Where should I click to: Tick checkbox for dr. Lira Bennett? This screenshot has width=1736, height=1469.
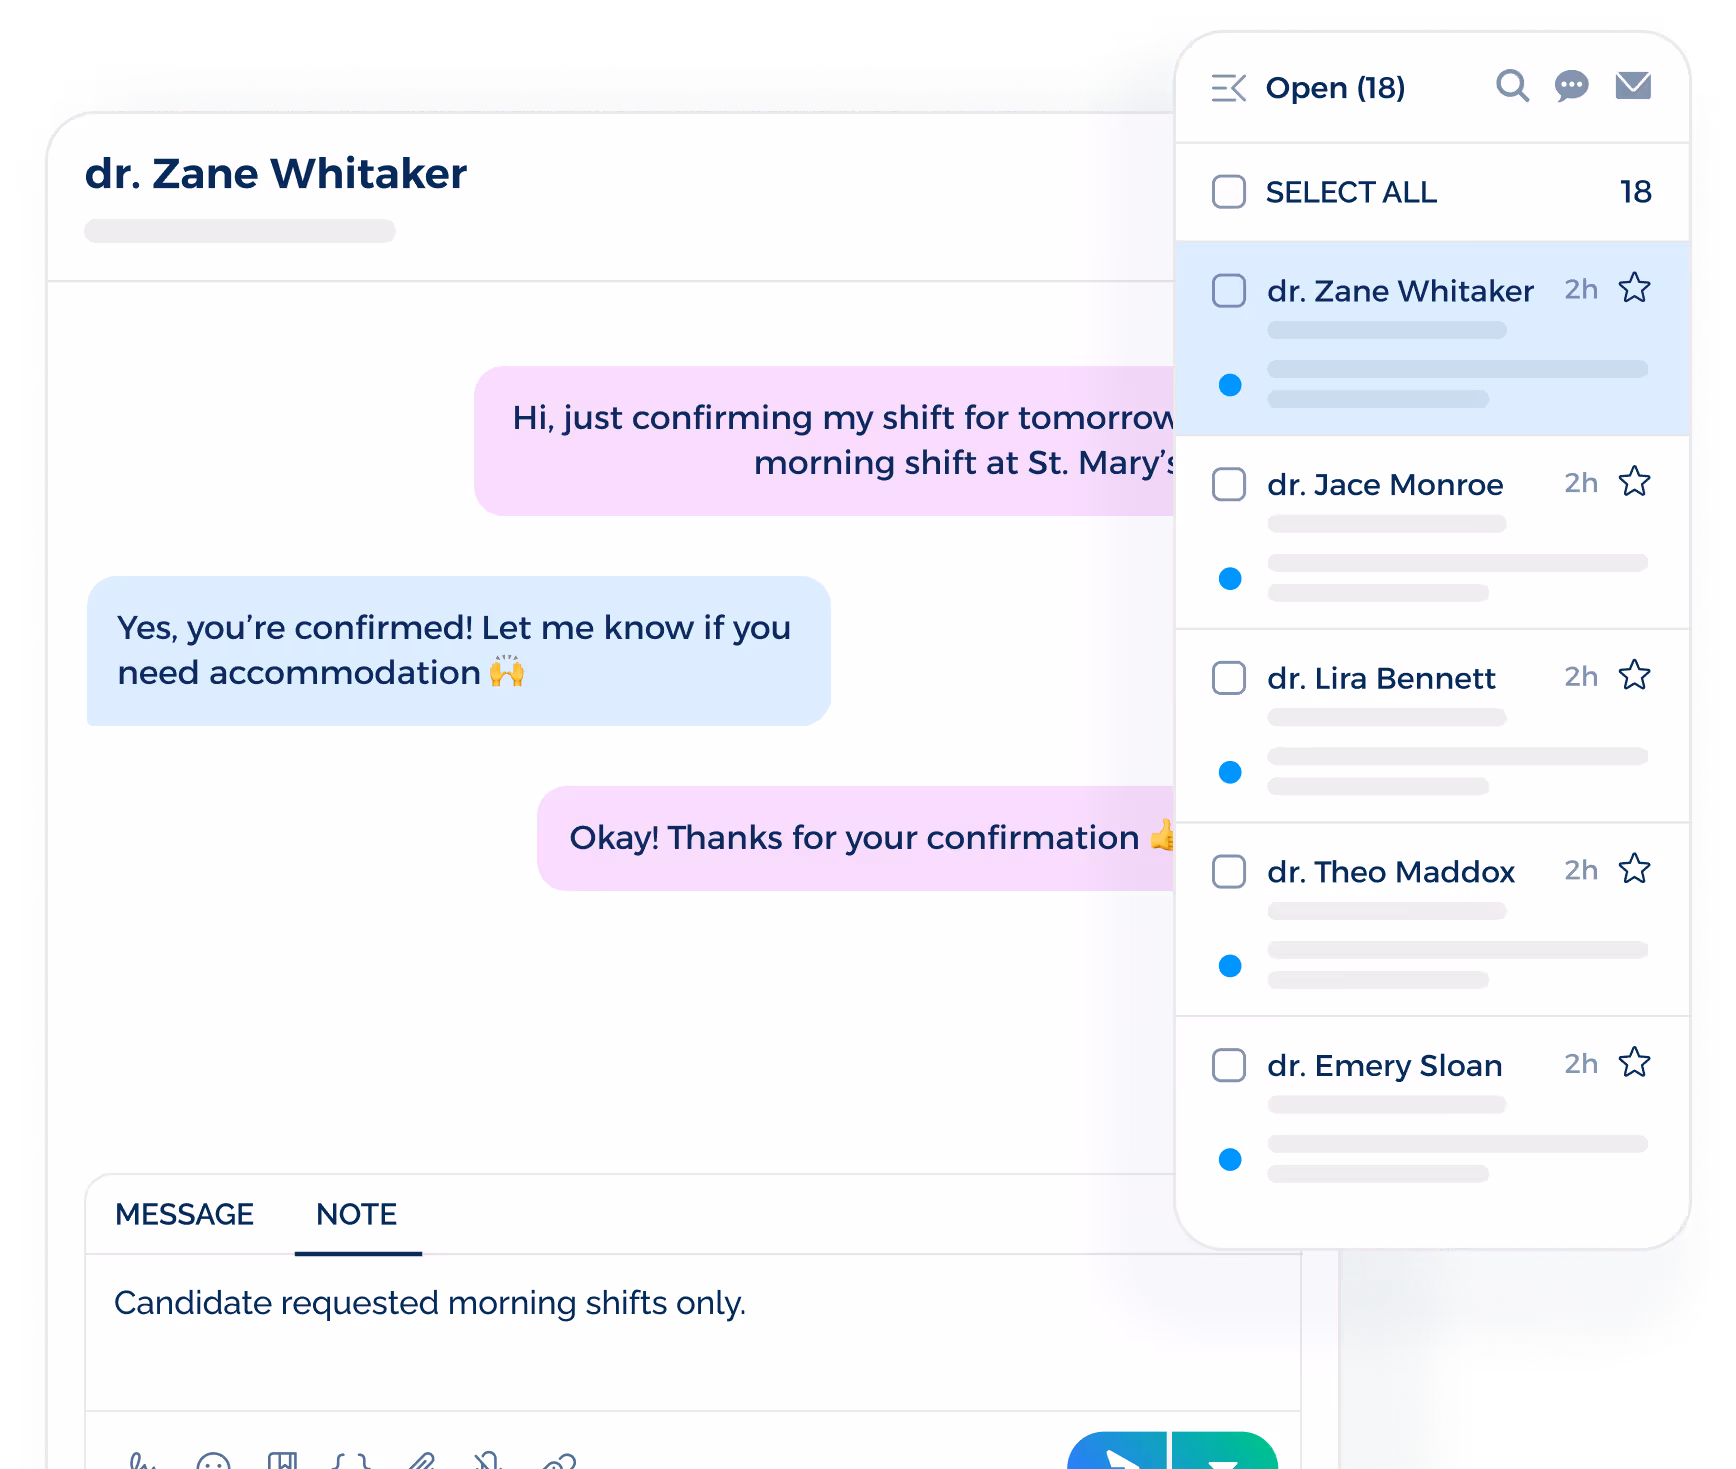1229,678
